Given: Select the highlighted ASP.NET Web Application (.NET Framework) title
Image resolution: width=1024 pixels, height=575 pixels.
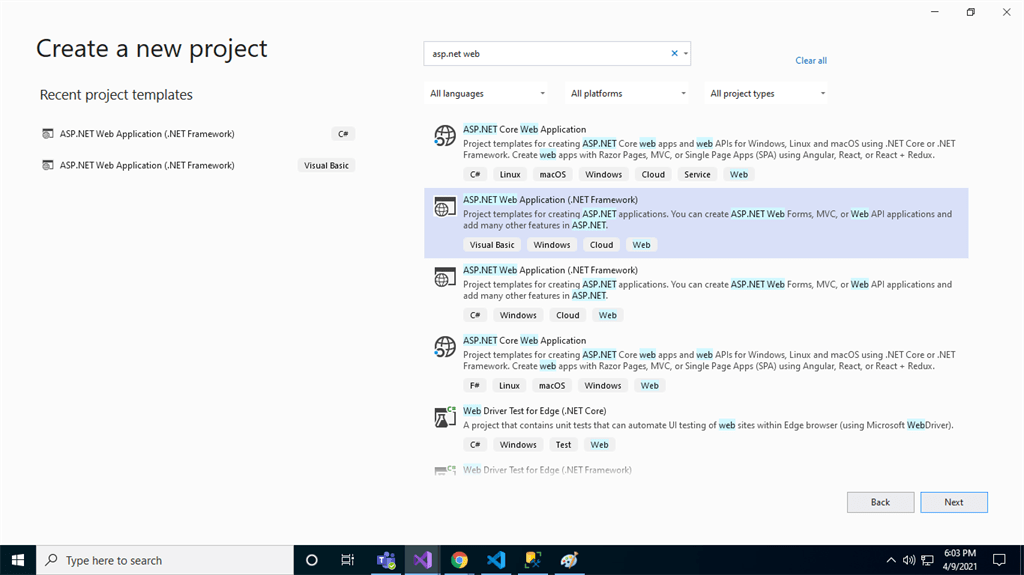Looking at the screenshot, I should point(551,200).
